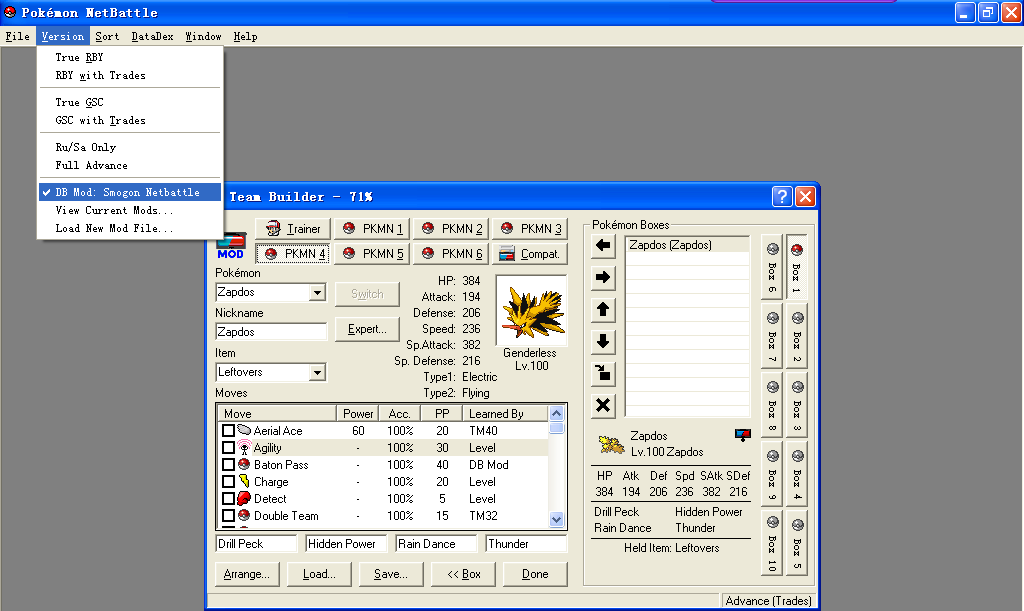Switch to the PKMN 5 tab

pyautogui.click(x=372, y=253)
